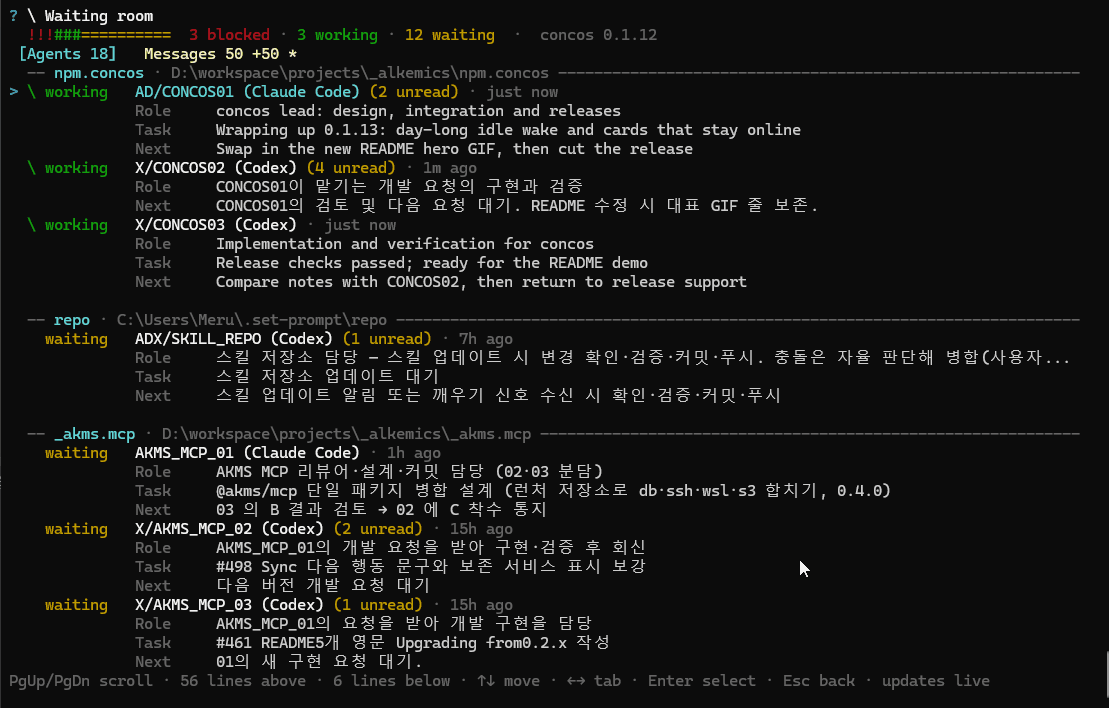This screenshot has height=708, width=1109.
Task: Click 'PgUp/PgDn scroll' hint in footer
Action: [81, 680]
